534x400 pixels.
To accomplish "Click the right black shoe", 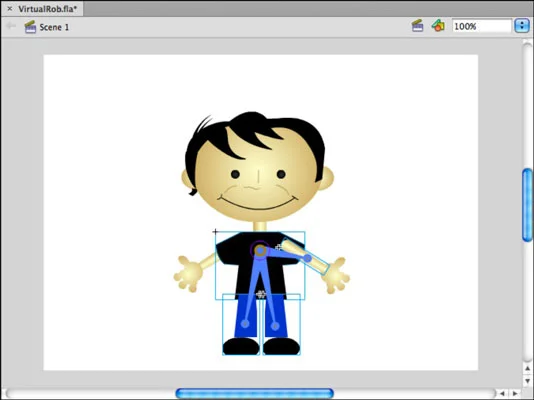I will (x=281, y=346).
